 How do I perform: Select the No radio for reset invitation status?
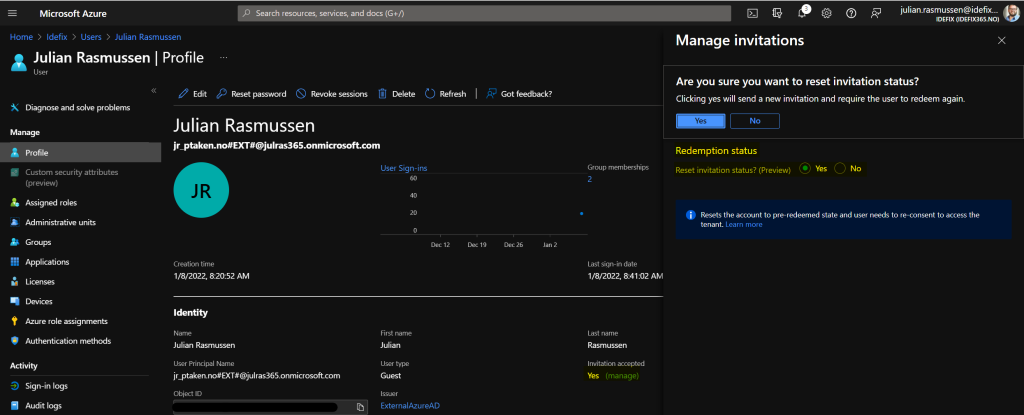(x=840, y=169)
